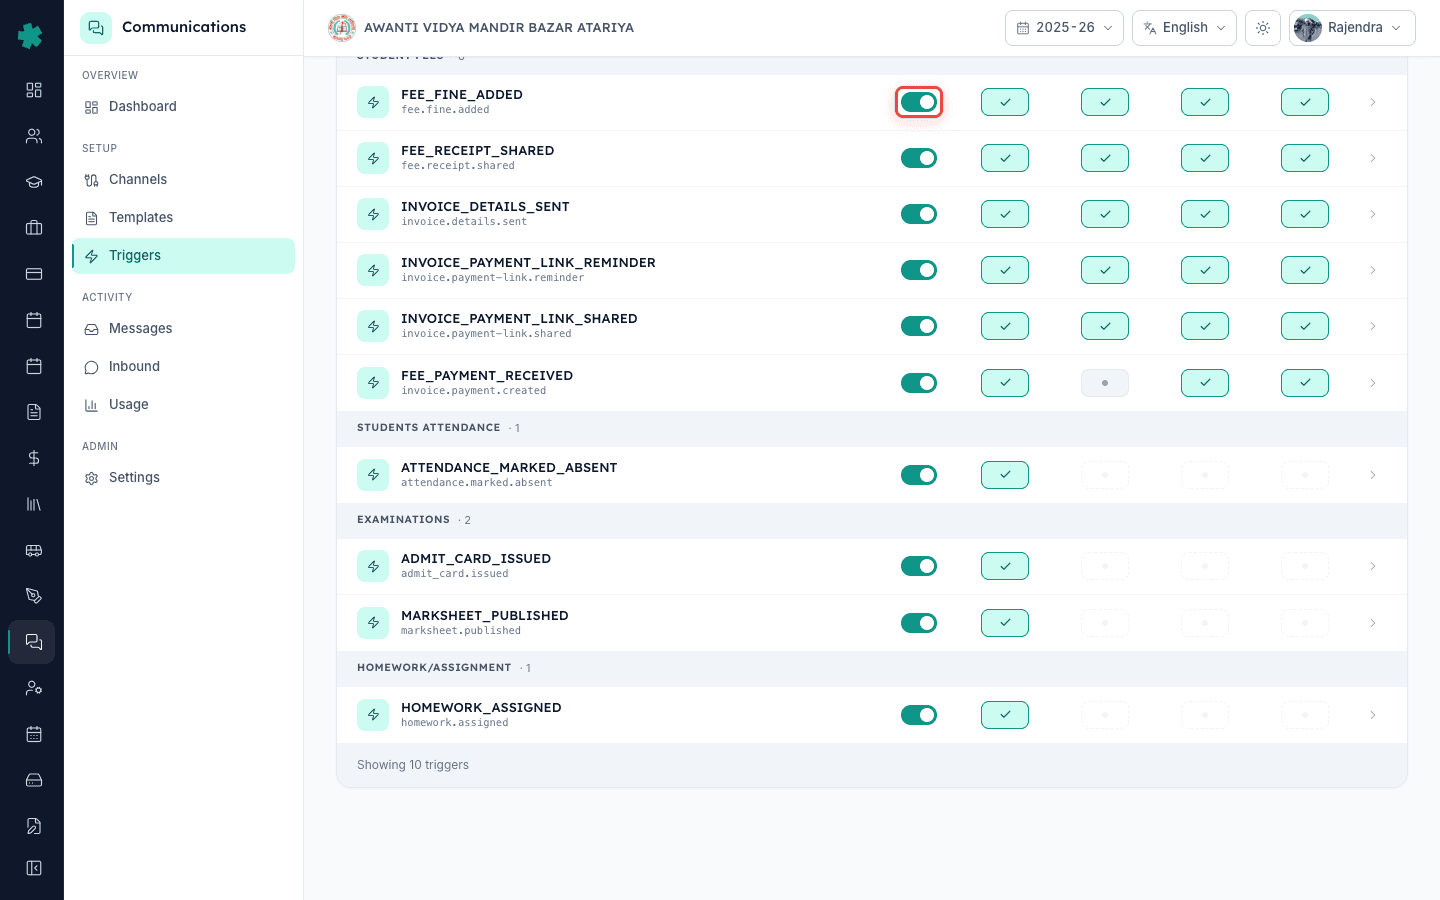Uncheck the only checked channel box for ADMIT_CARD_ISSUED
Image resolution: width=1440 pixels, height=900 pixels.
[1005, 566]
